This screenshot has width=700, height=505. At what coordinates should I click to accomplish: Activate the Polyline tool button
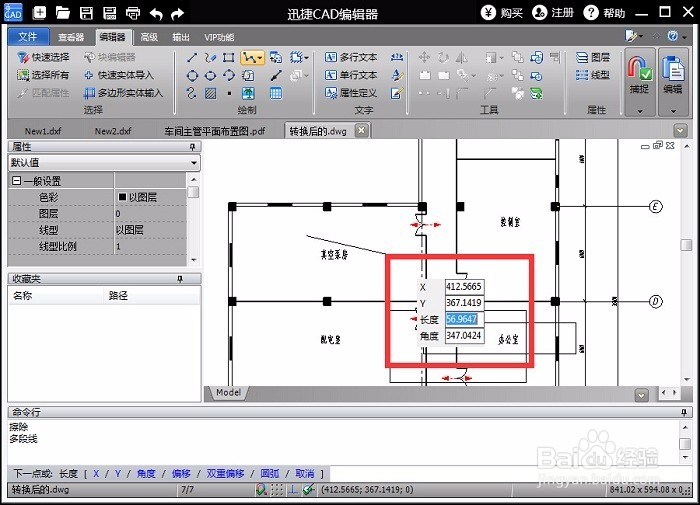click(x=249, y=57)
